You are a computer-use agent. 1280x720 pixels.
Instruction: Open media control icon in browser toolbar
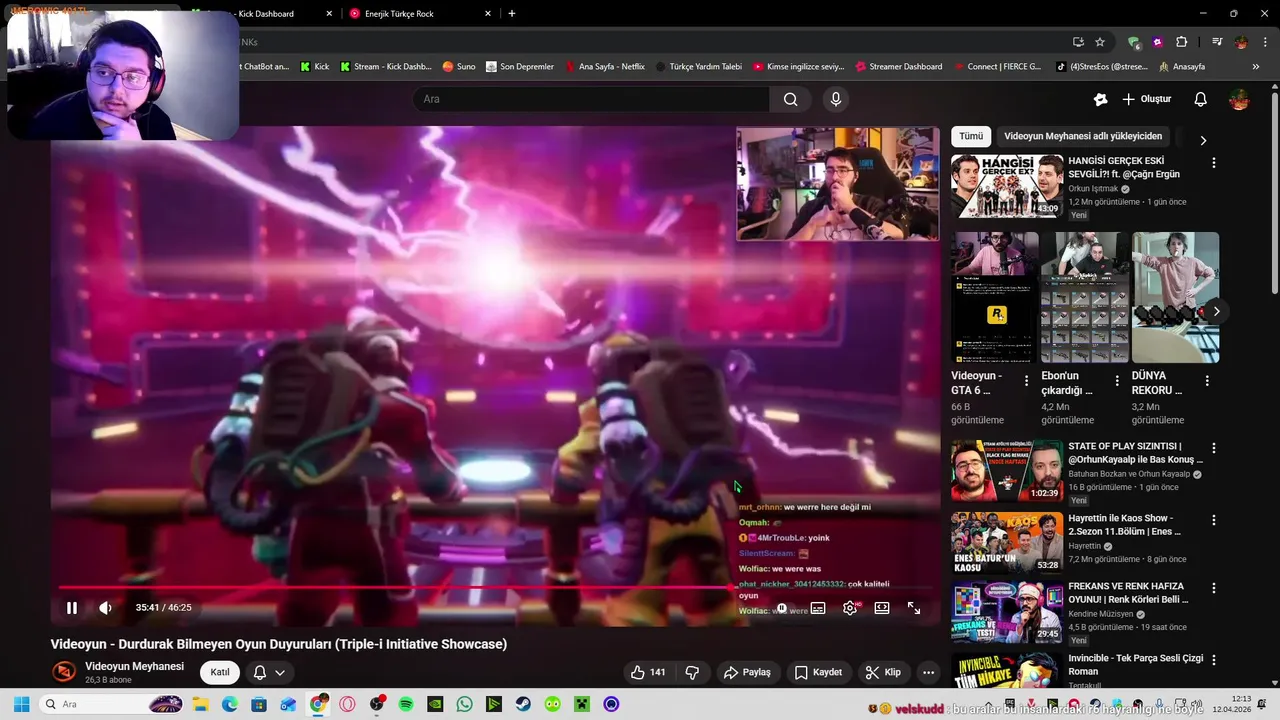tap(1217, 42)
